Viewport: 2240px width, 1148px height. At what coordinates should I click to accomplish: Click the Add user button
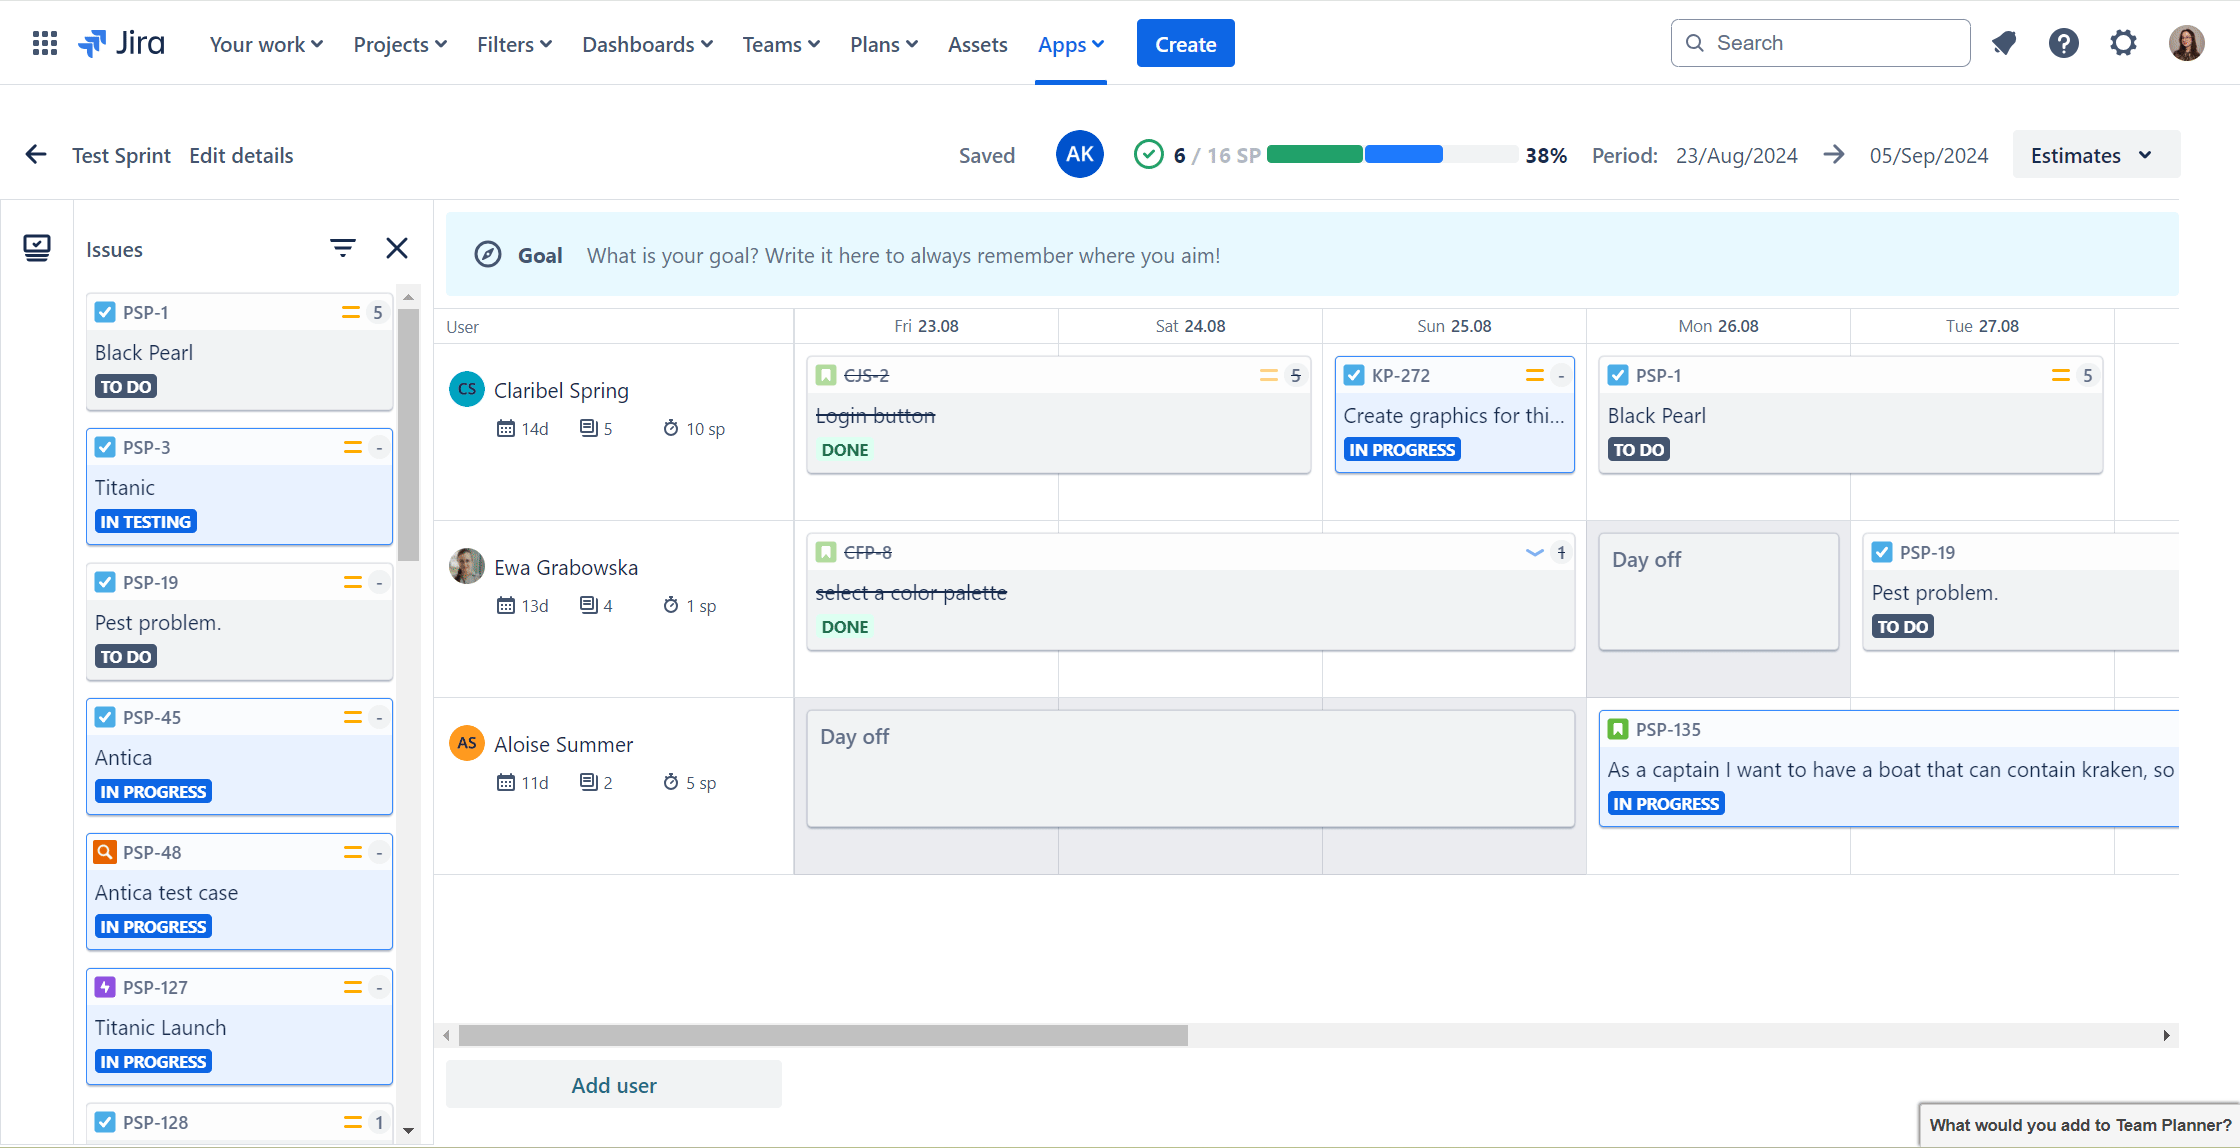click(x=614, y=1085)
